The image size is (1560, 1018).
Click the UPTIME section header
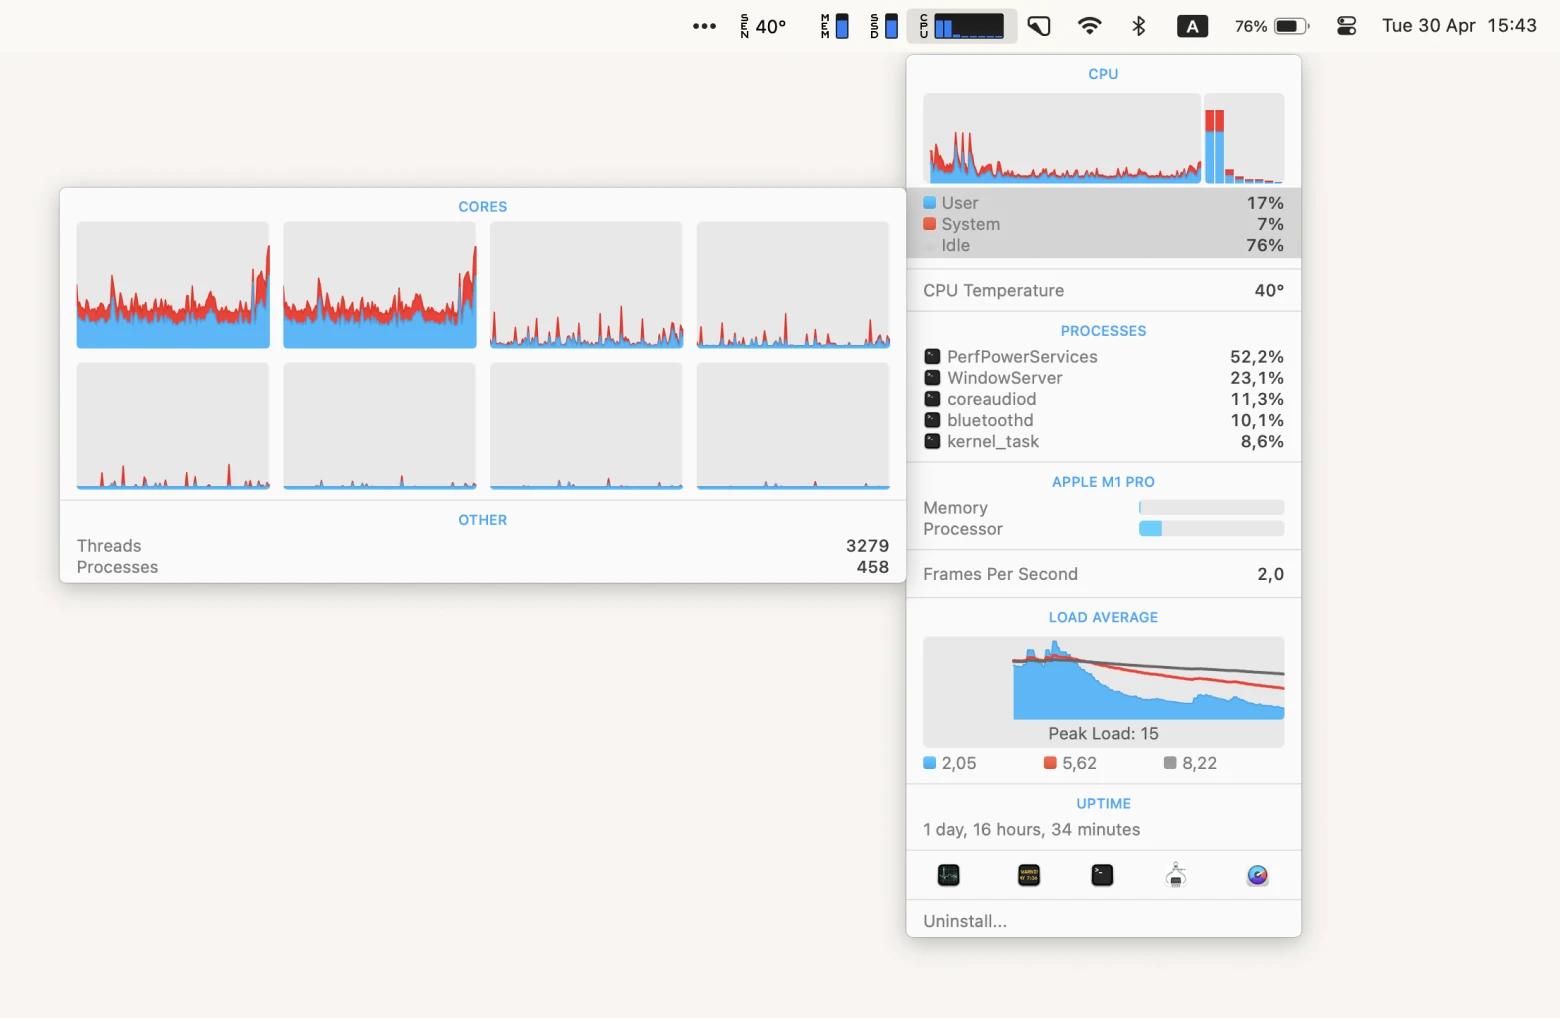pos(1103,803)
